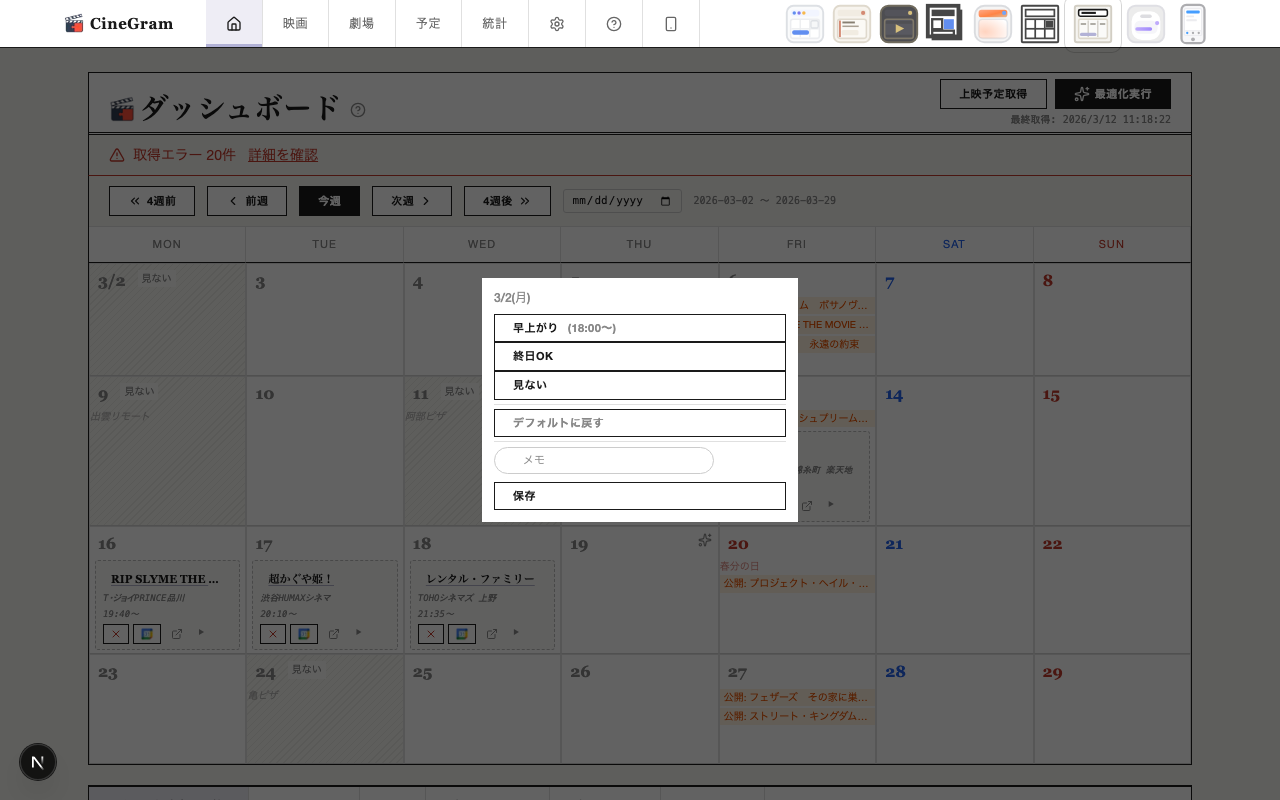Go to the home dashboard icon tab
1280x800 pixels.
point(234,24)
